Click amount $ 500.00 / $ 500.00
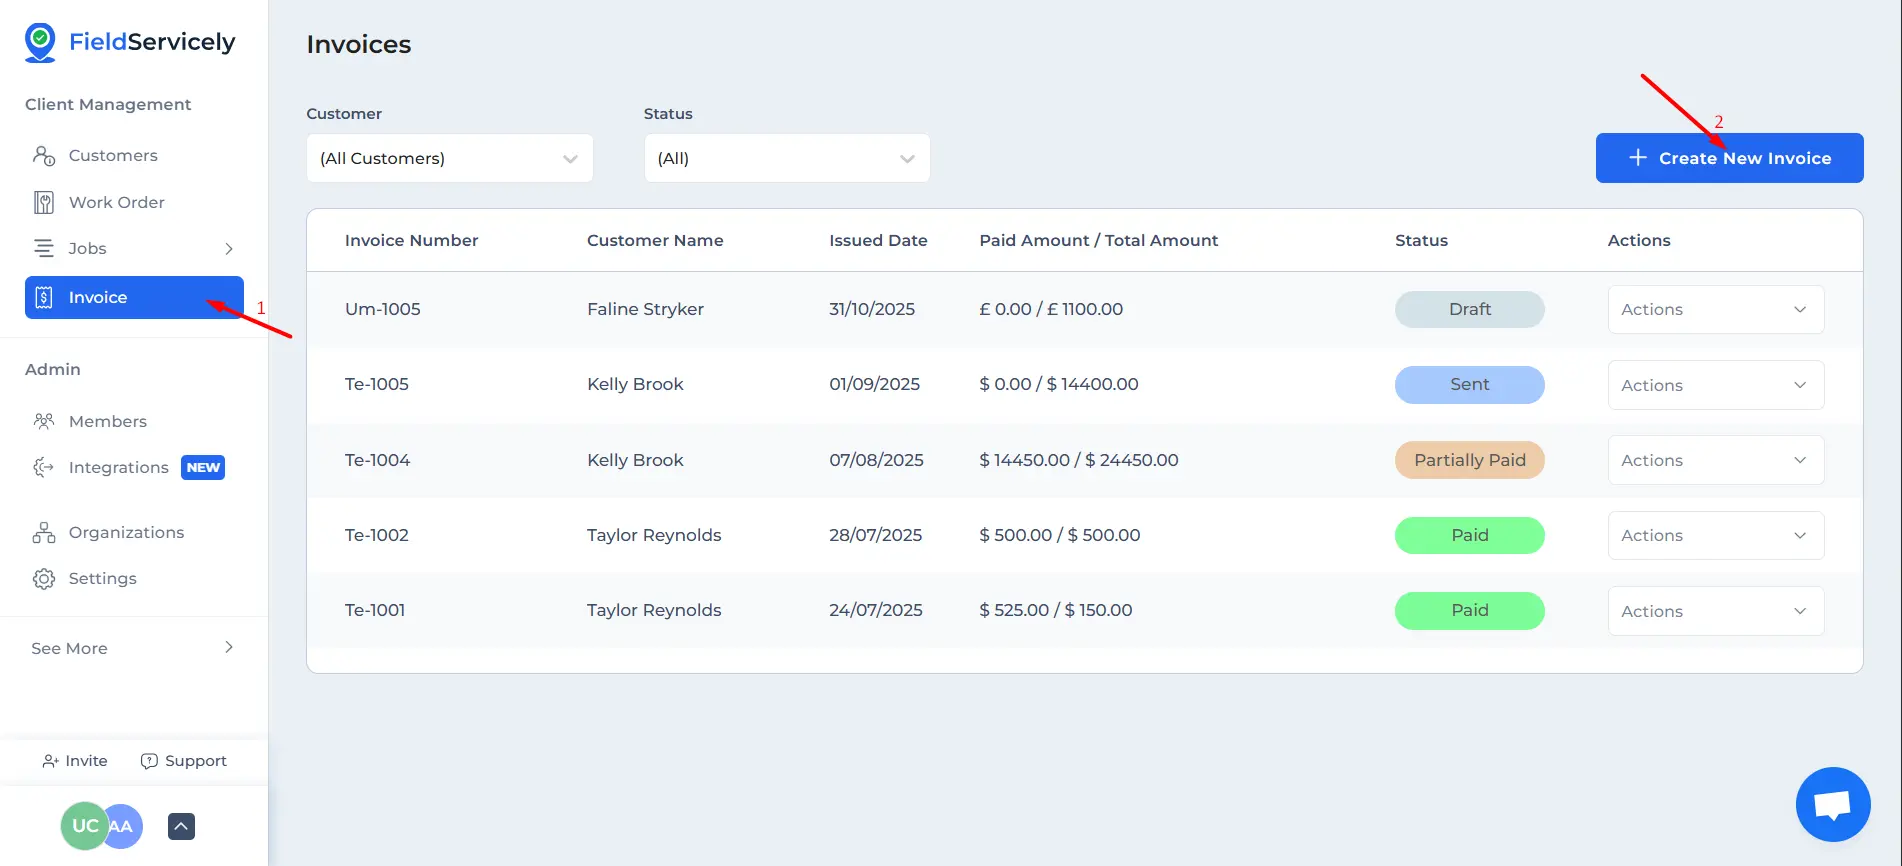1902x866 pixels. click(1059, 535)
